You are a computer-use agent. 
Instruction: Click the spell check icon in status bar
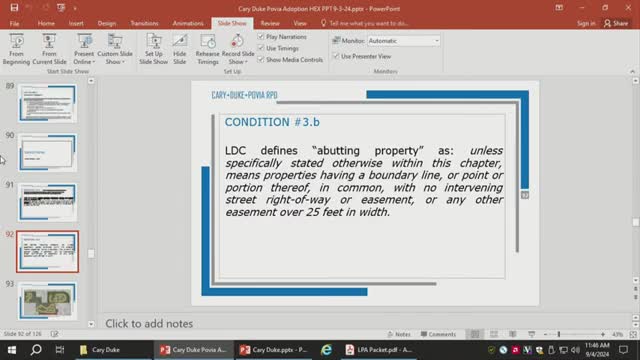click(x=54, y=334)
